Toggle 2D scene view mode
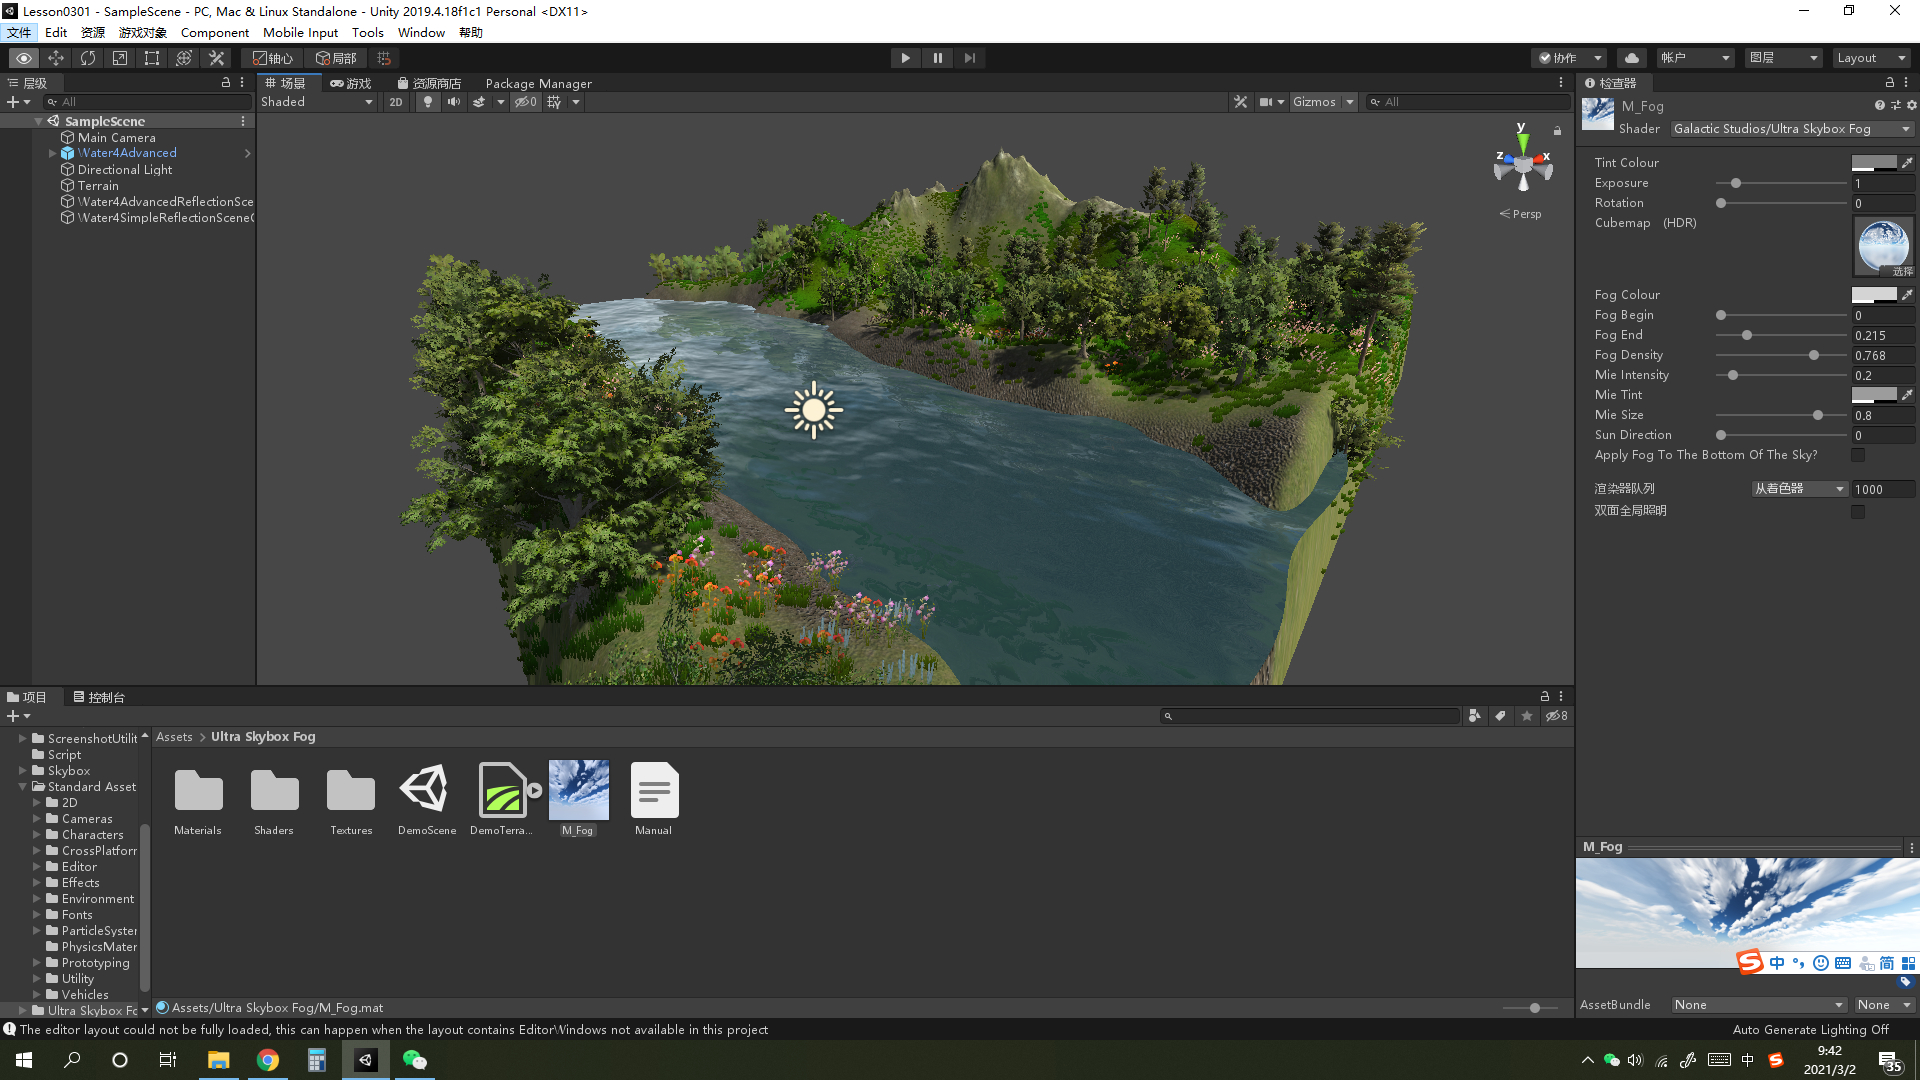1920x1080 pixels. click(396, 102)
